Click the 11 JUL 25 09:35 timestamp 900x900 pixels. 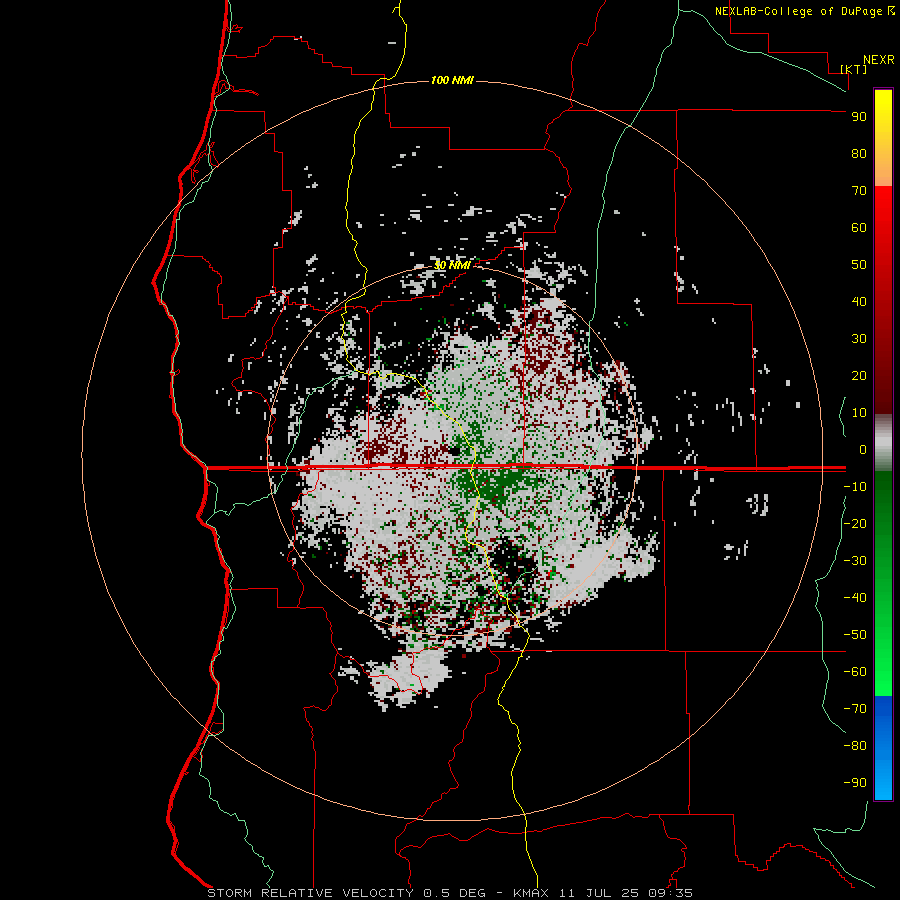[x=626, y=893]
